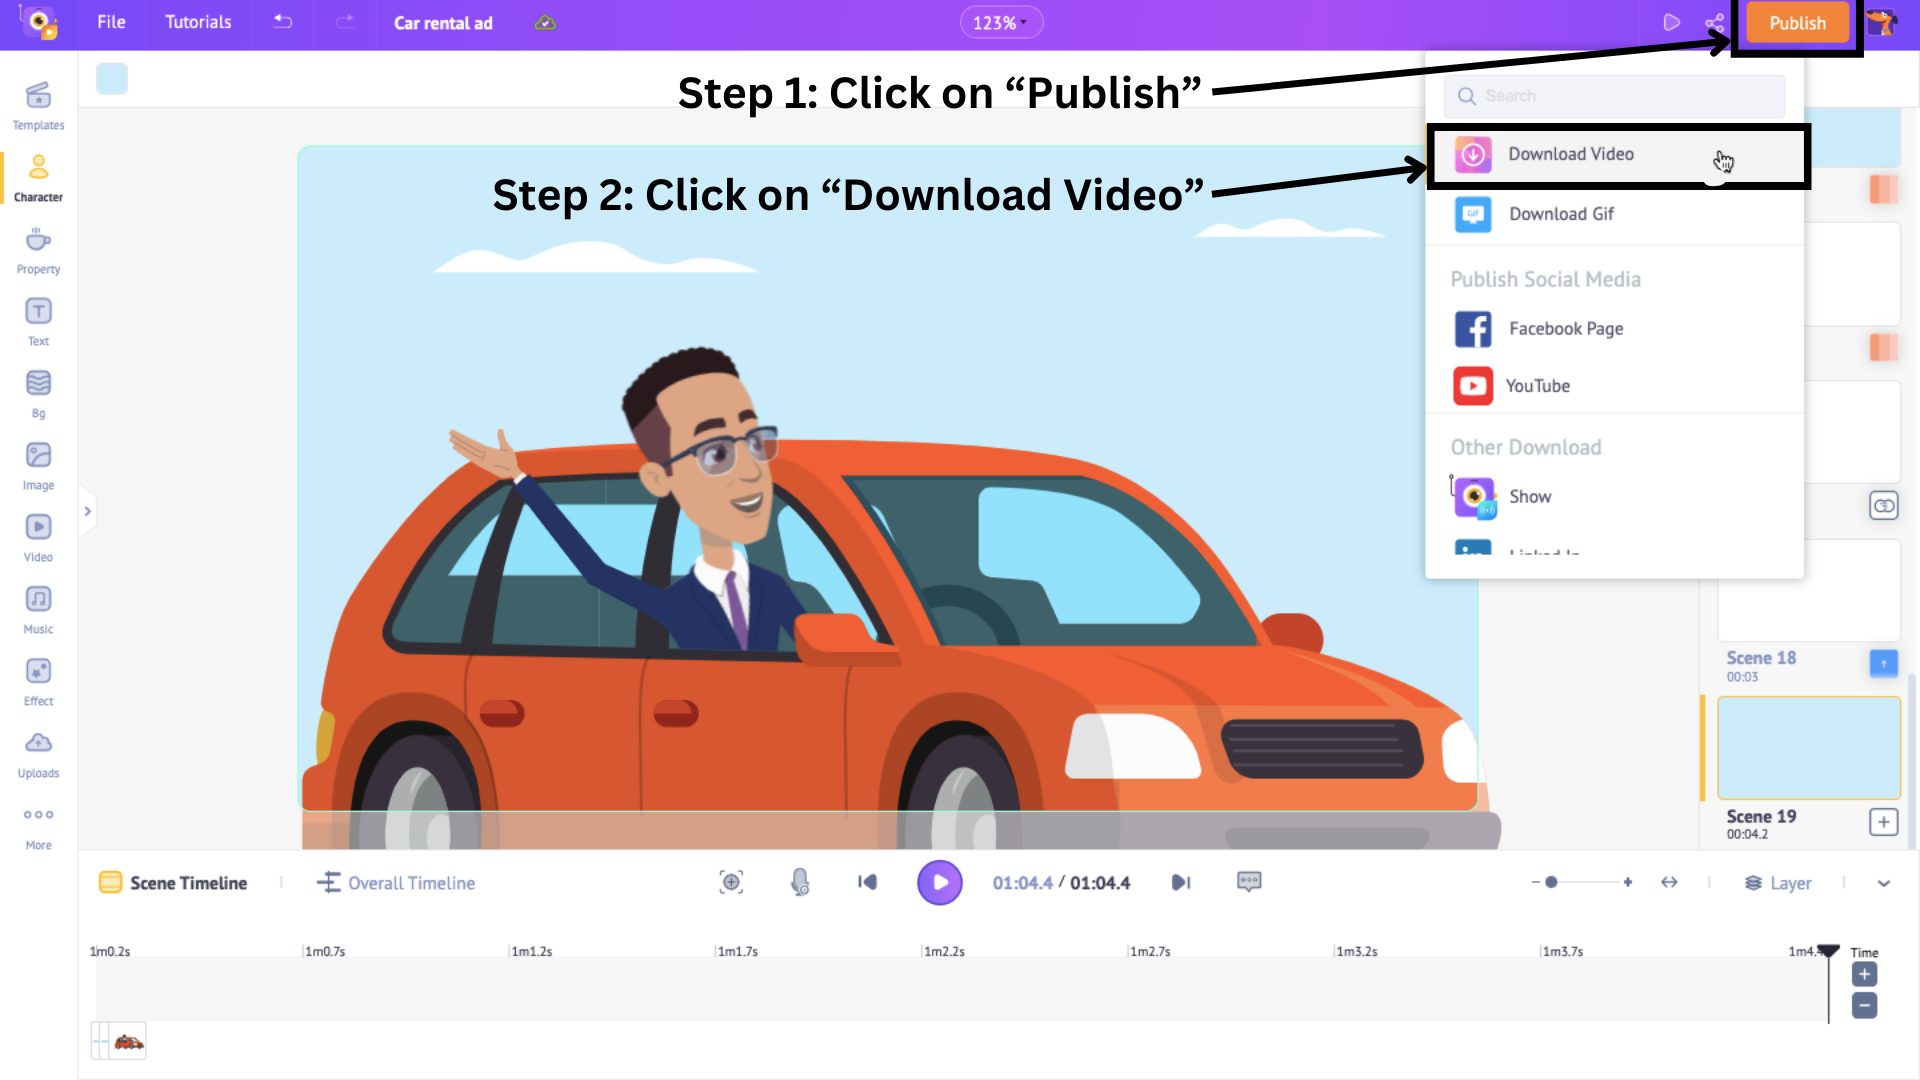1920x1080 pixels.
Task: Drag timeline zoom slider control
Action: point(1552,882)
